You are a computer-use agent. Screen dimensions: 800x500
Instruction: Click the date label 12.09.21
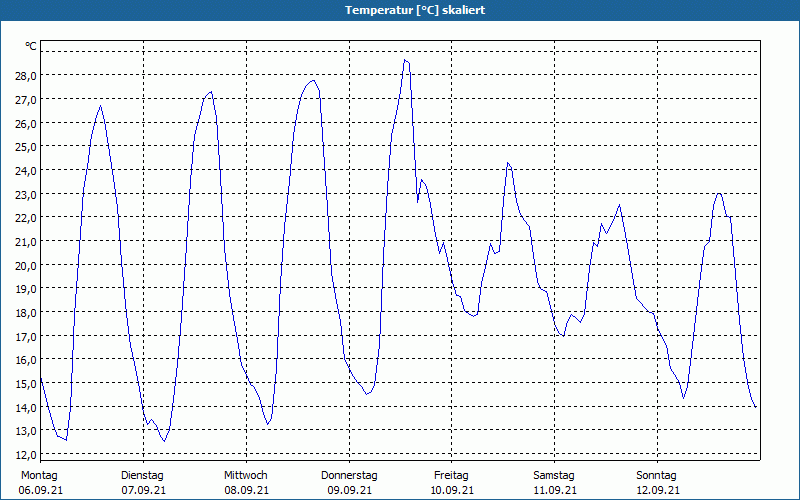[657, 490]
